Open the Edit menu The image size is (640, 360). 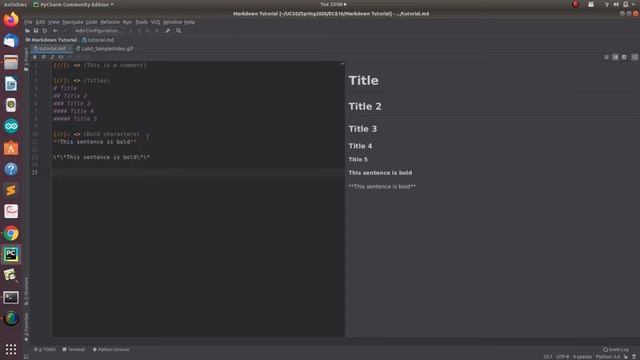click(x=40, y=22)
